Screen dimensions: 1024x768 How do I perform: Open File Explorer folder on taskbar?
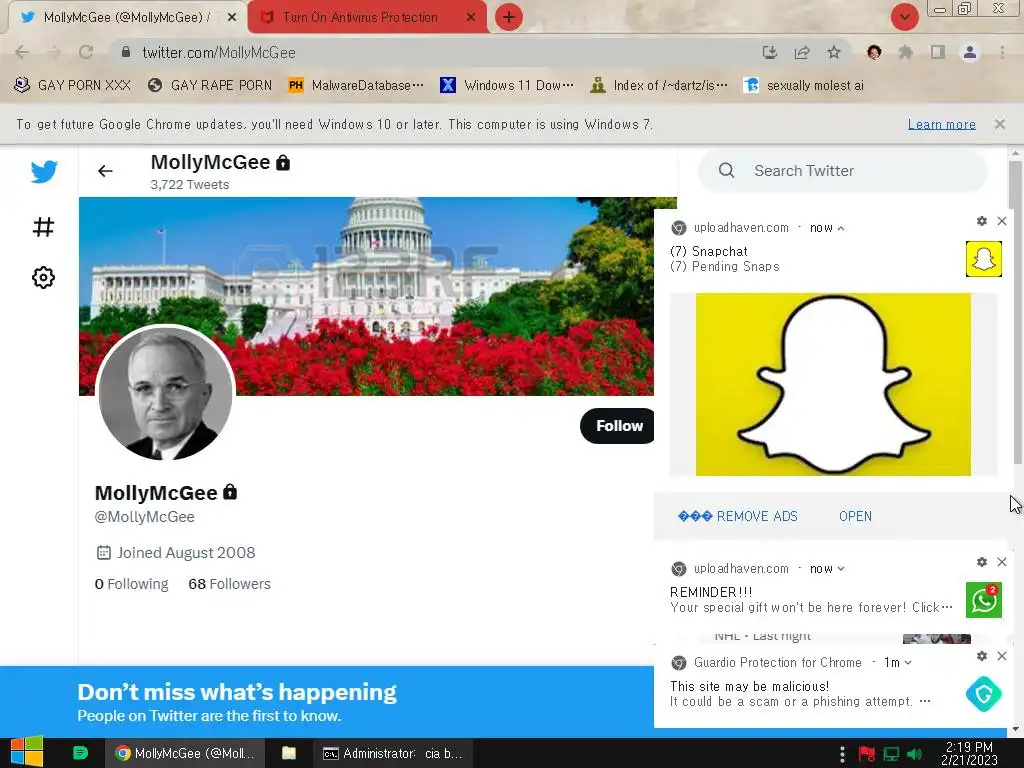[289, 753]
